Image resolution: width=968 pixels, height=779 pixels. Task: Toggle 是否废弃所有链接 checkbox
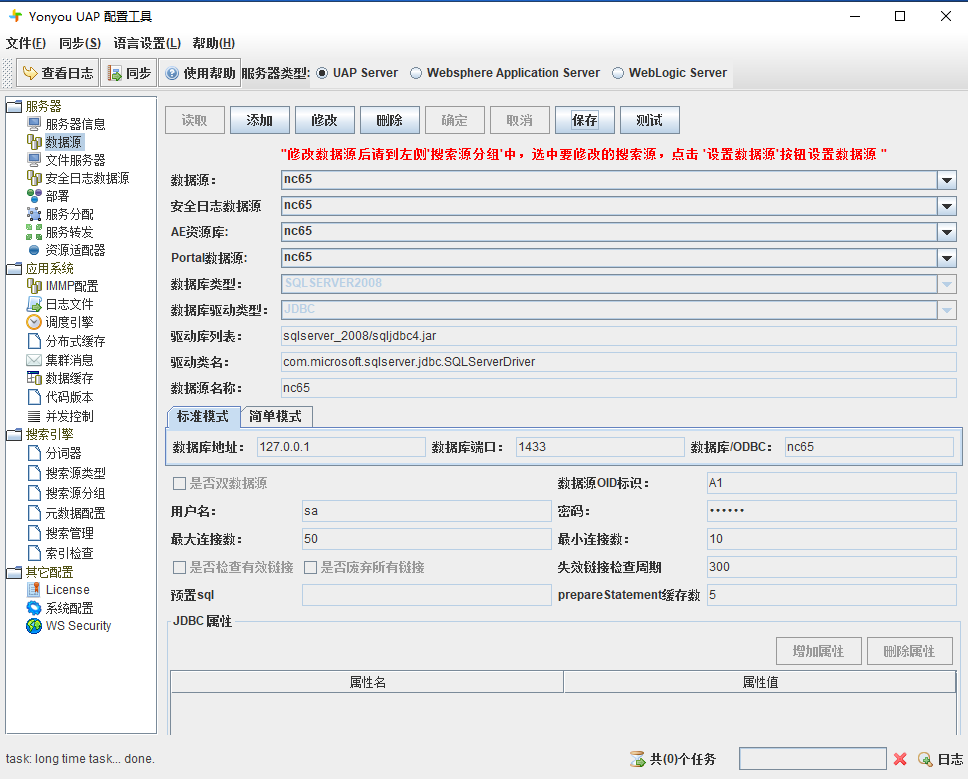[311, 567]
